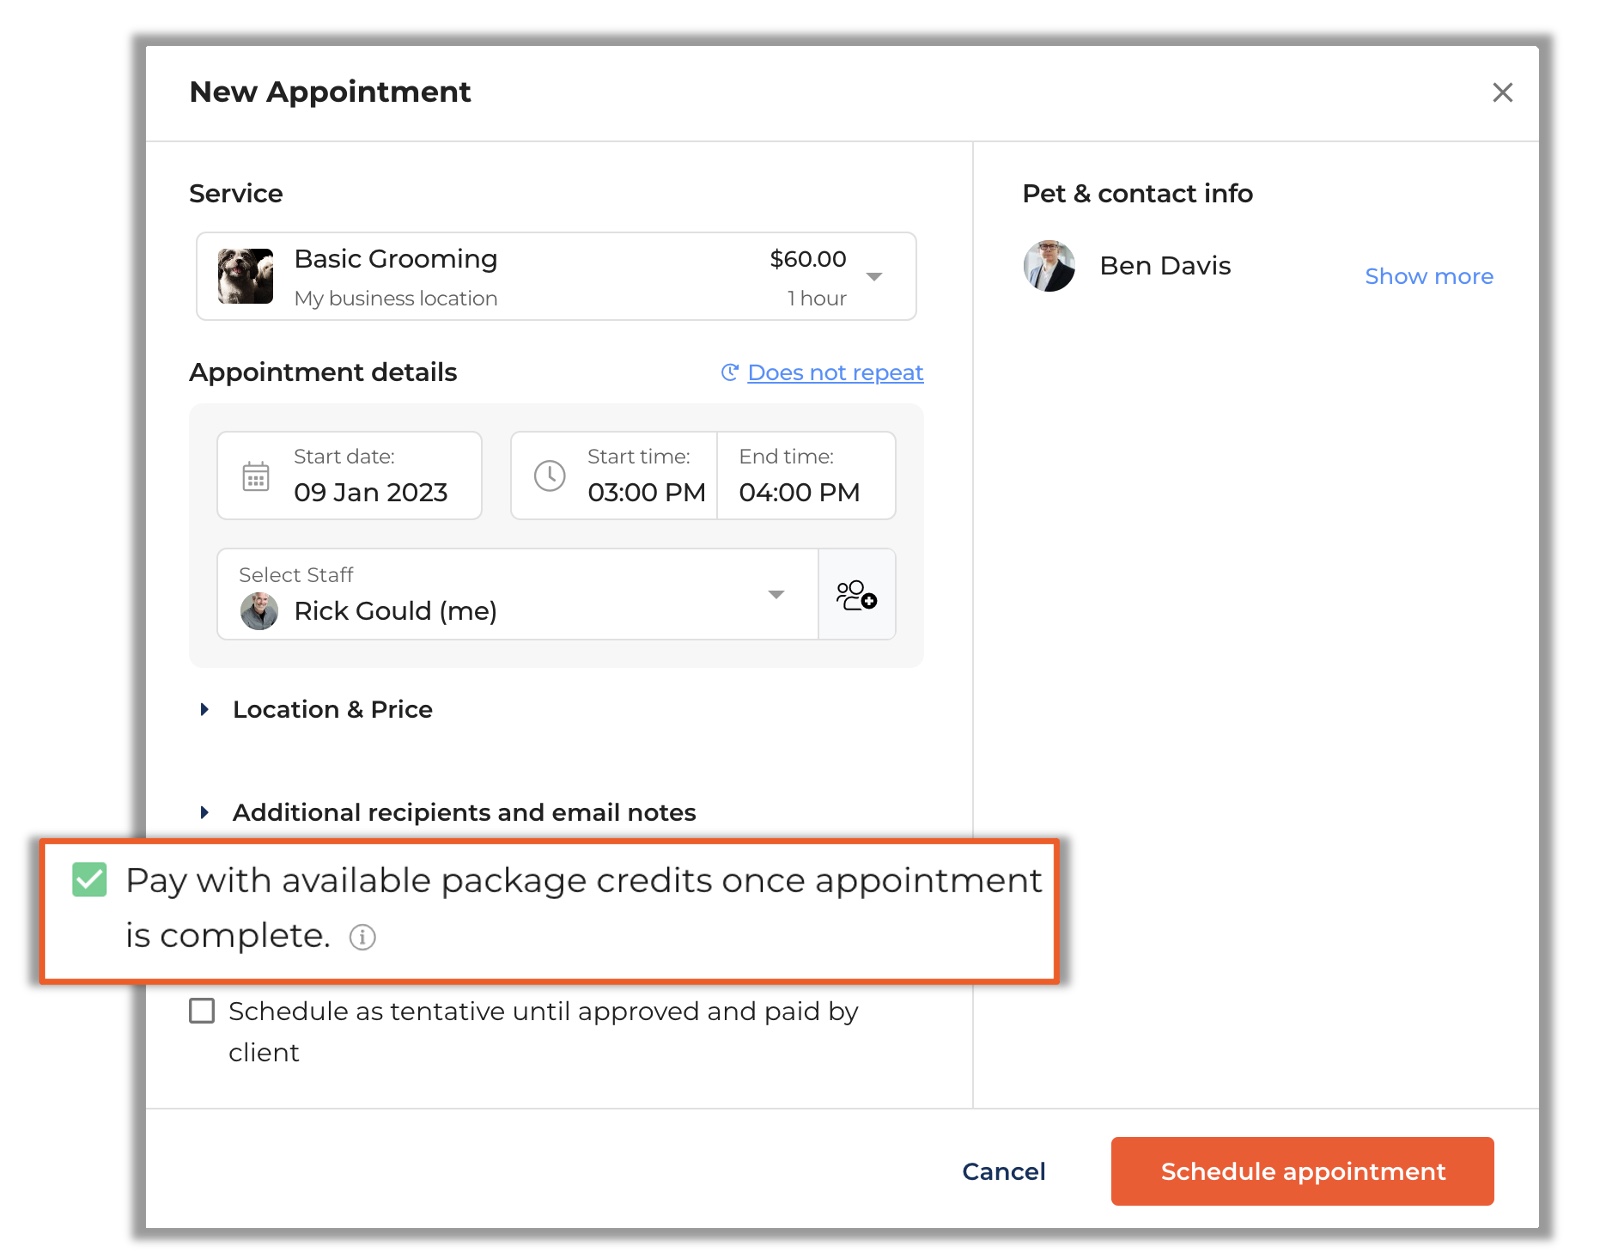Click the Basic Grooming service thumbnail
Viewport: 1612px width, 1260px height.
pos(245,276)
